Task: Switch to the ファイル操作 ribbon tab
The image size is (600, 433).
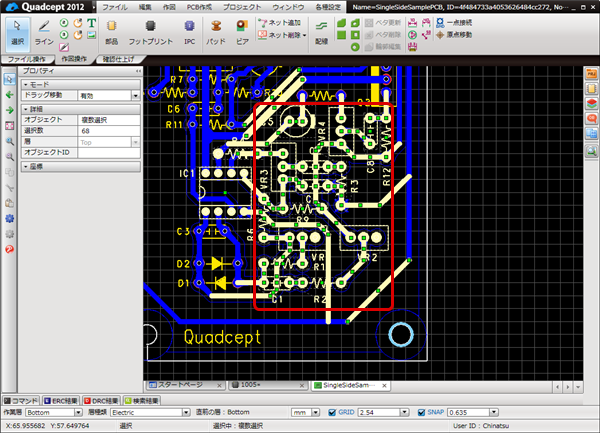Action: pos(26,59)
